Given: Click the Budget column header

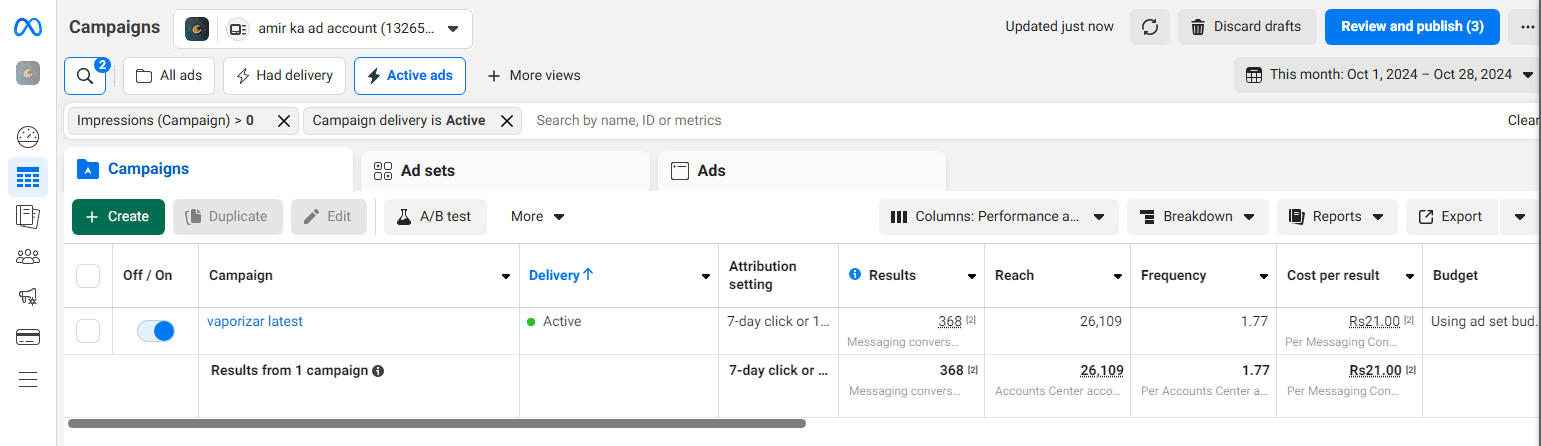Looking at the screenshot, I should pyautogui.click(x=1455, y=276).
